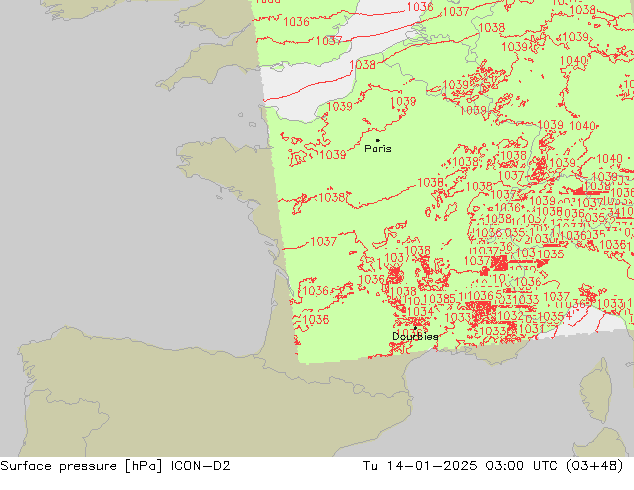
Task: Click the 'Tu 14-01-2025 03:00 UTC (03+48)' timestamp
Action: point(493,466)
